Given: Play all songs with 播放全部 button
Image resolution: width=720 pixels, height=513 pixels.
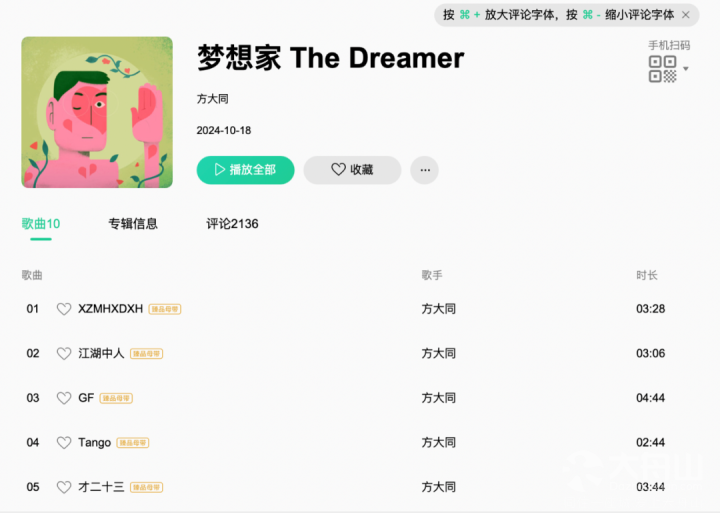Looking at the screenshot, I should [246, 170].
